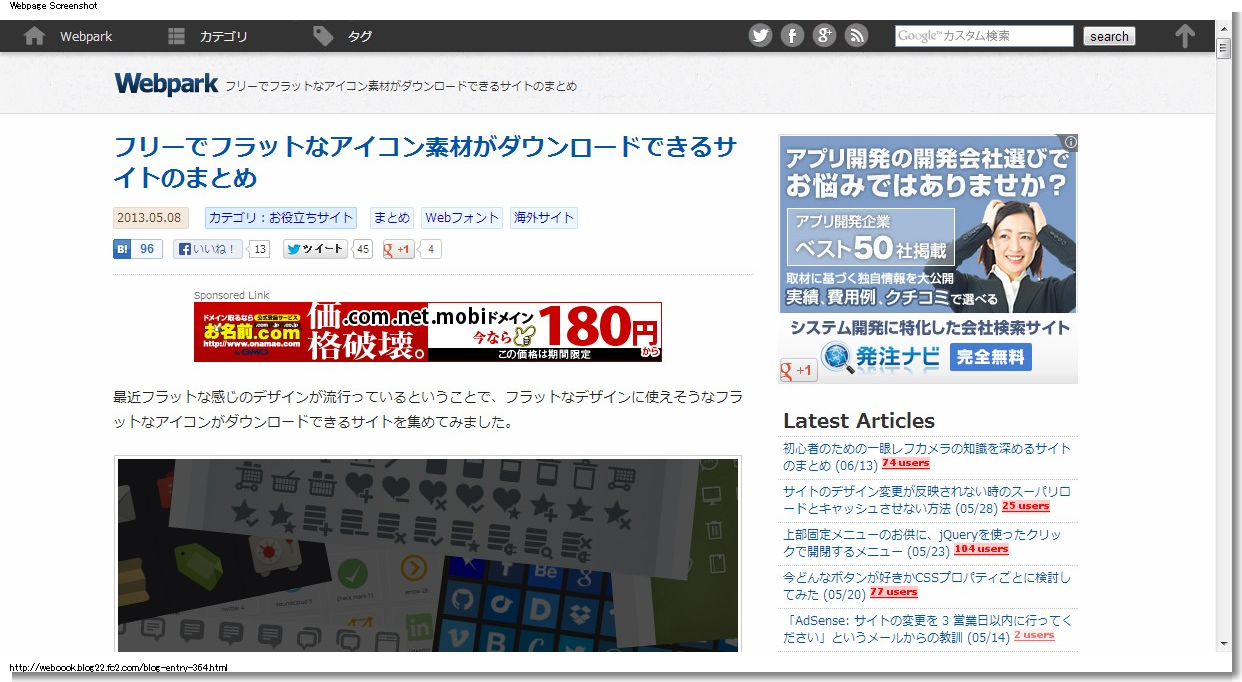Click the Google +1 button under the title

(x=398, y=249)
